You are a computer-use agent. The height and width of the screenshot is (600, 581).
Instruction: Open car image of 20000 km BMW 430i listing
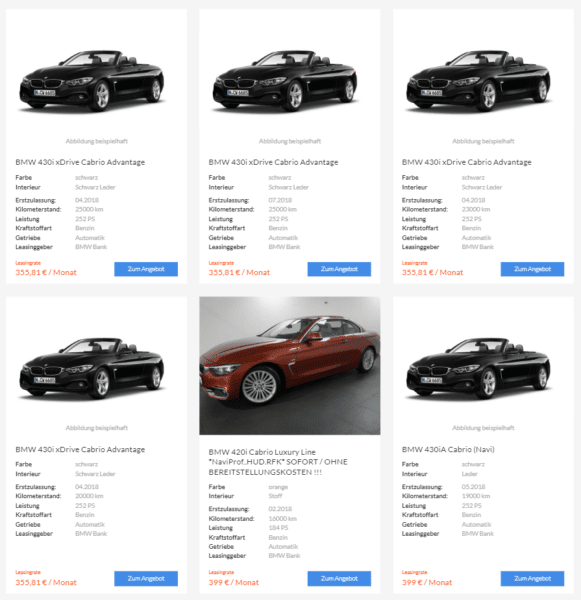(x=92, y=368)
